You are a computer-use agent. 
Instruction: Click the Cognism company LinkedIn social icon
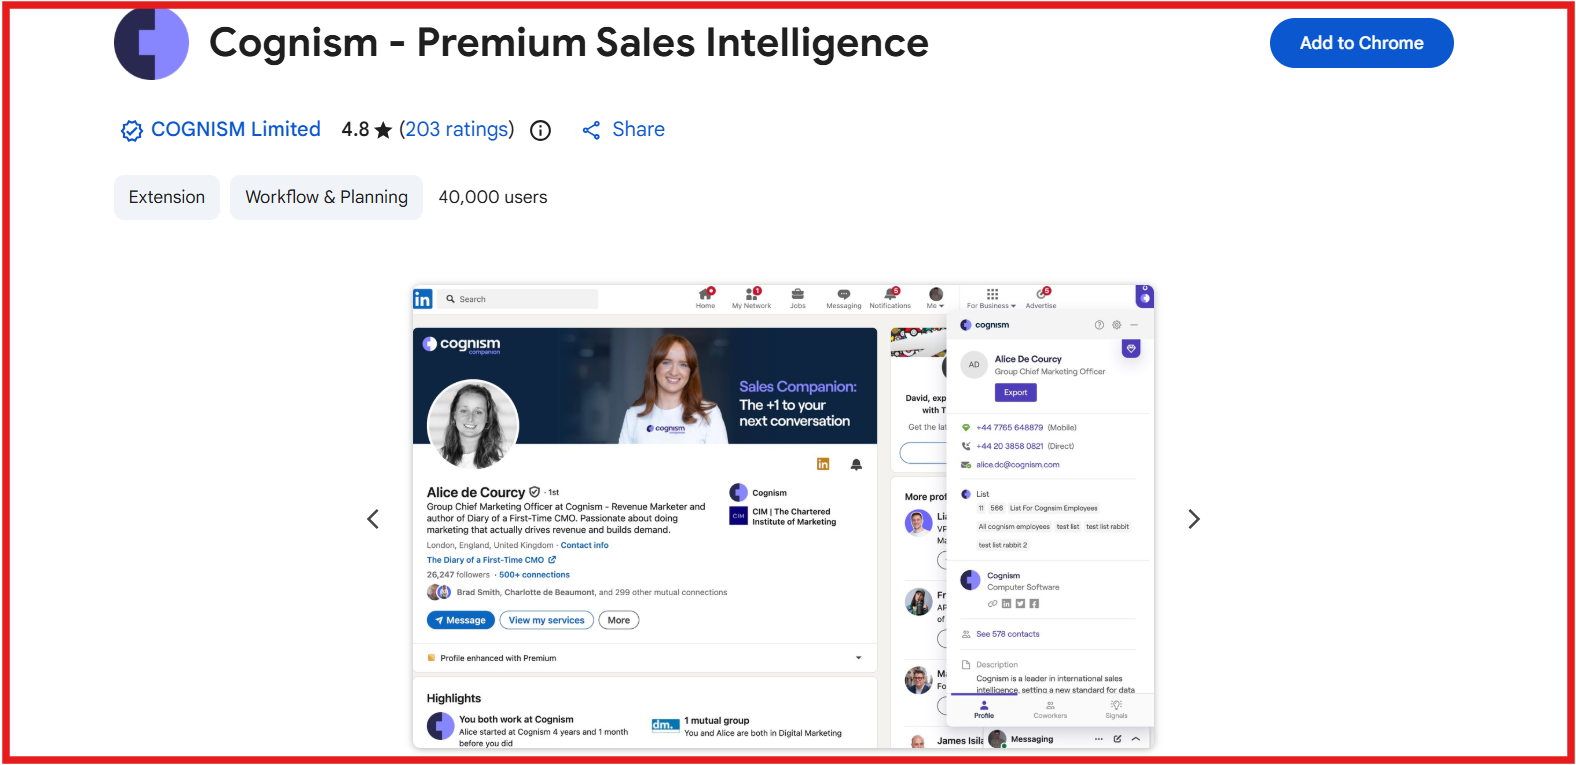coord(1007,604)
